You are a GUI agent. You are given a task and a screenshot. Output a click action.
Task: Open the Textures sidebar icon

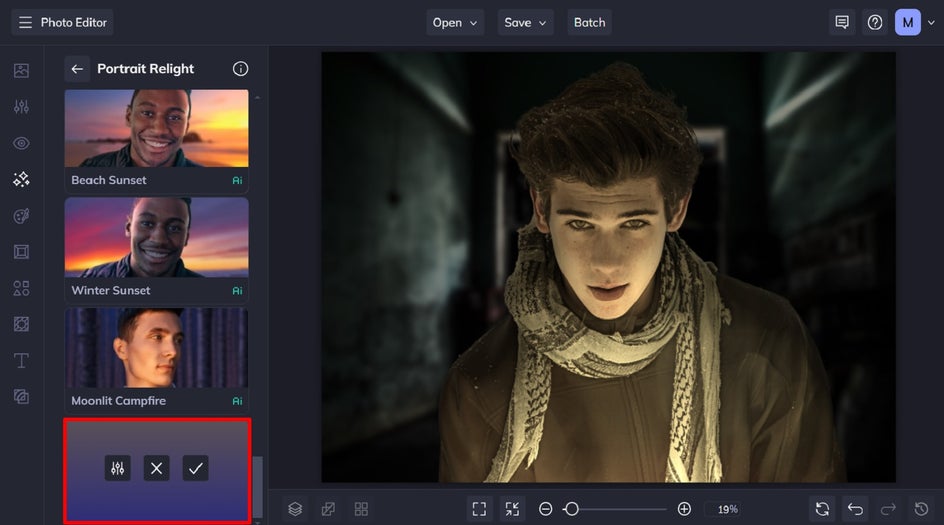[21, 325]
